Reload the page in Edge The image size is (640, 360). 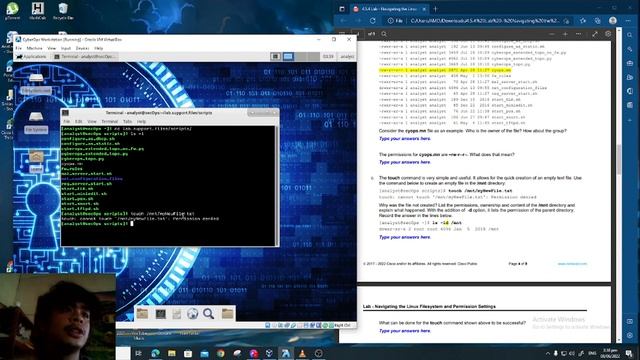tap(373, 20)
